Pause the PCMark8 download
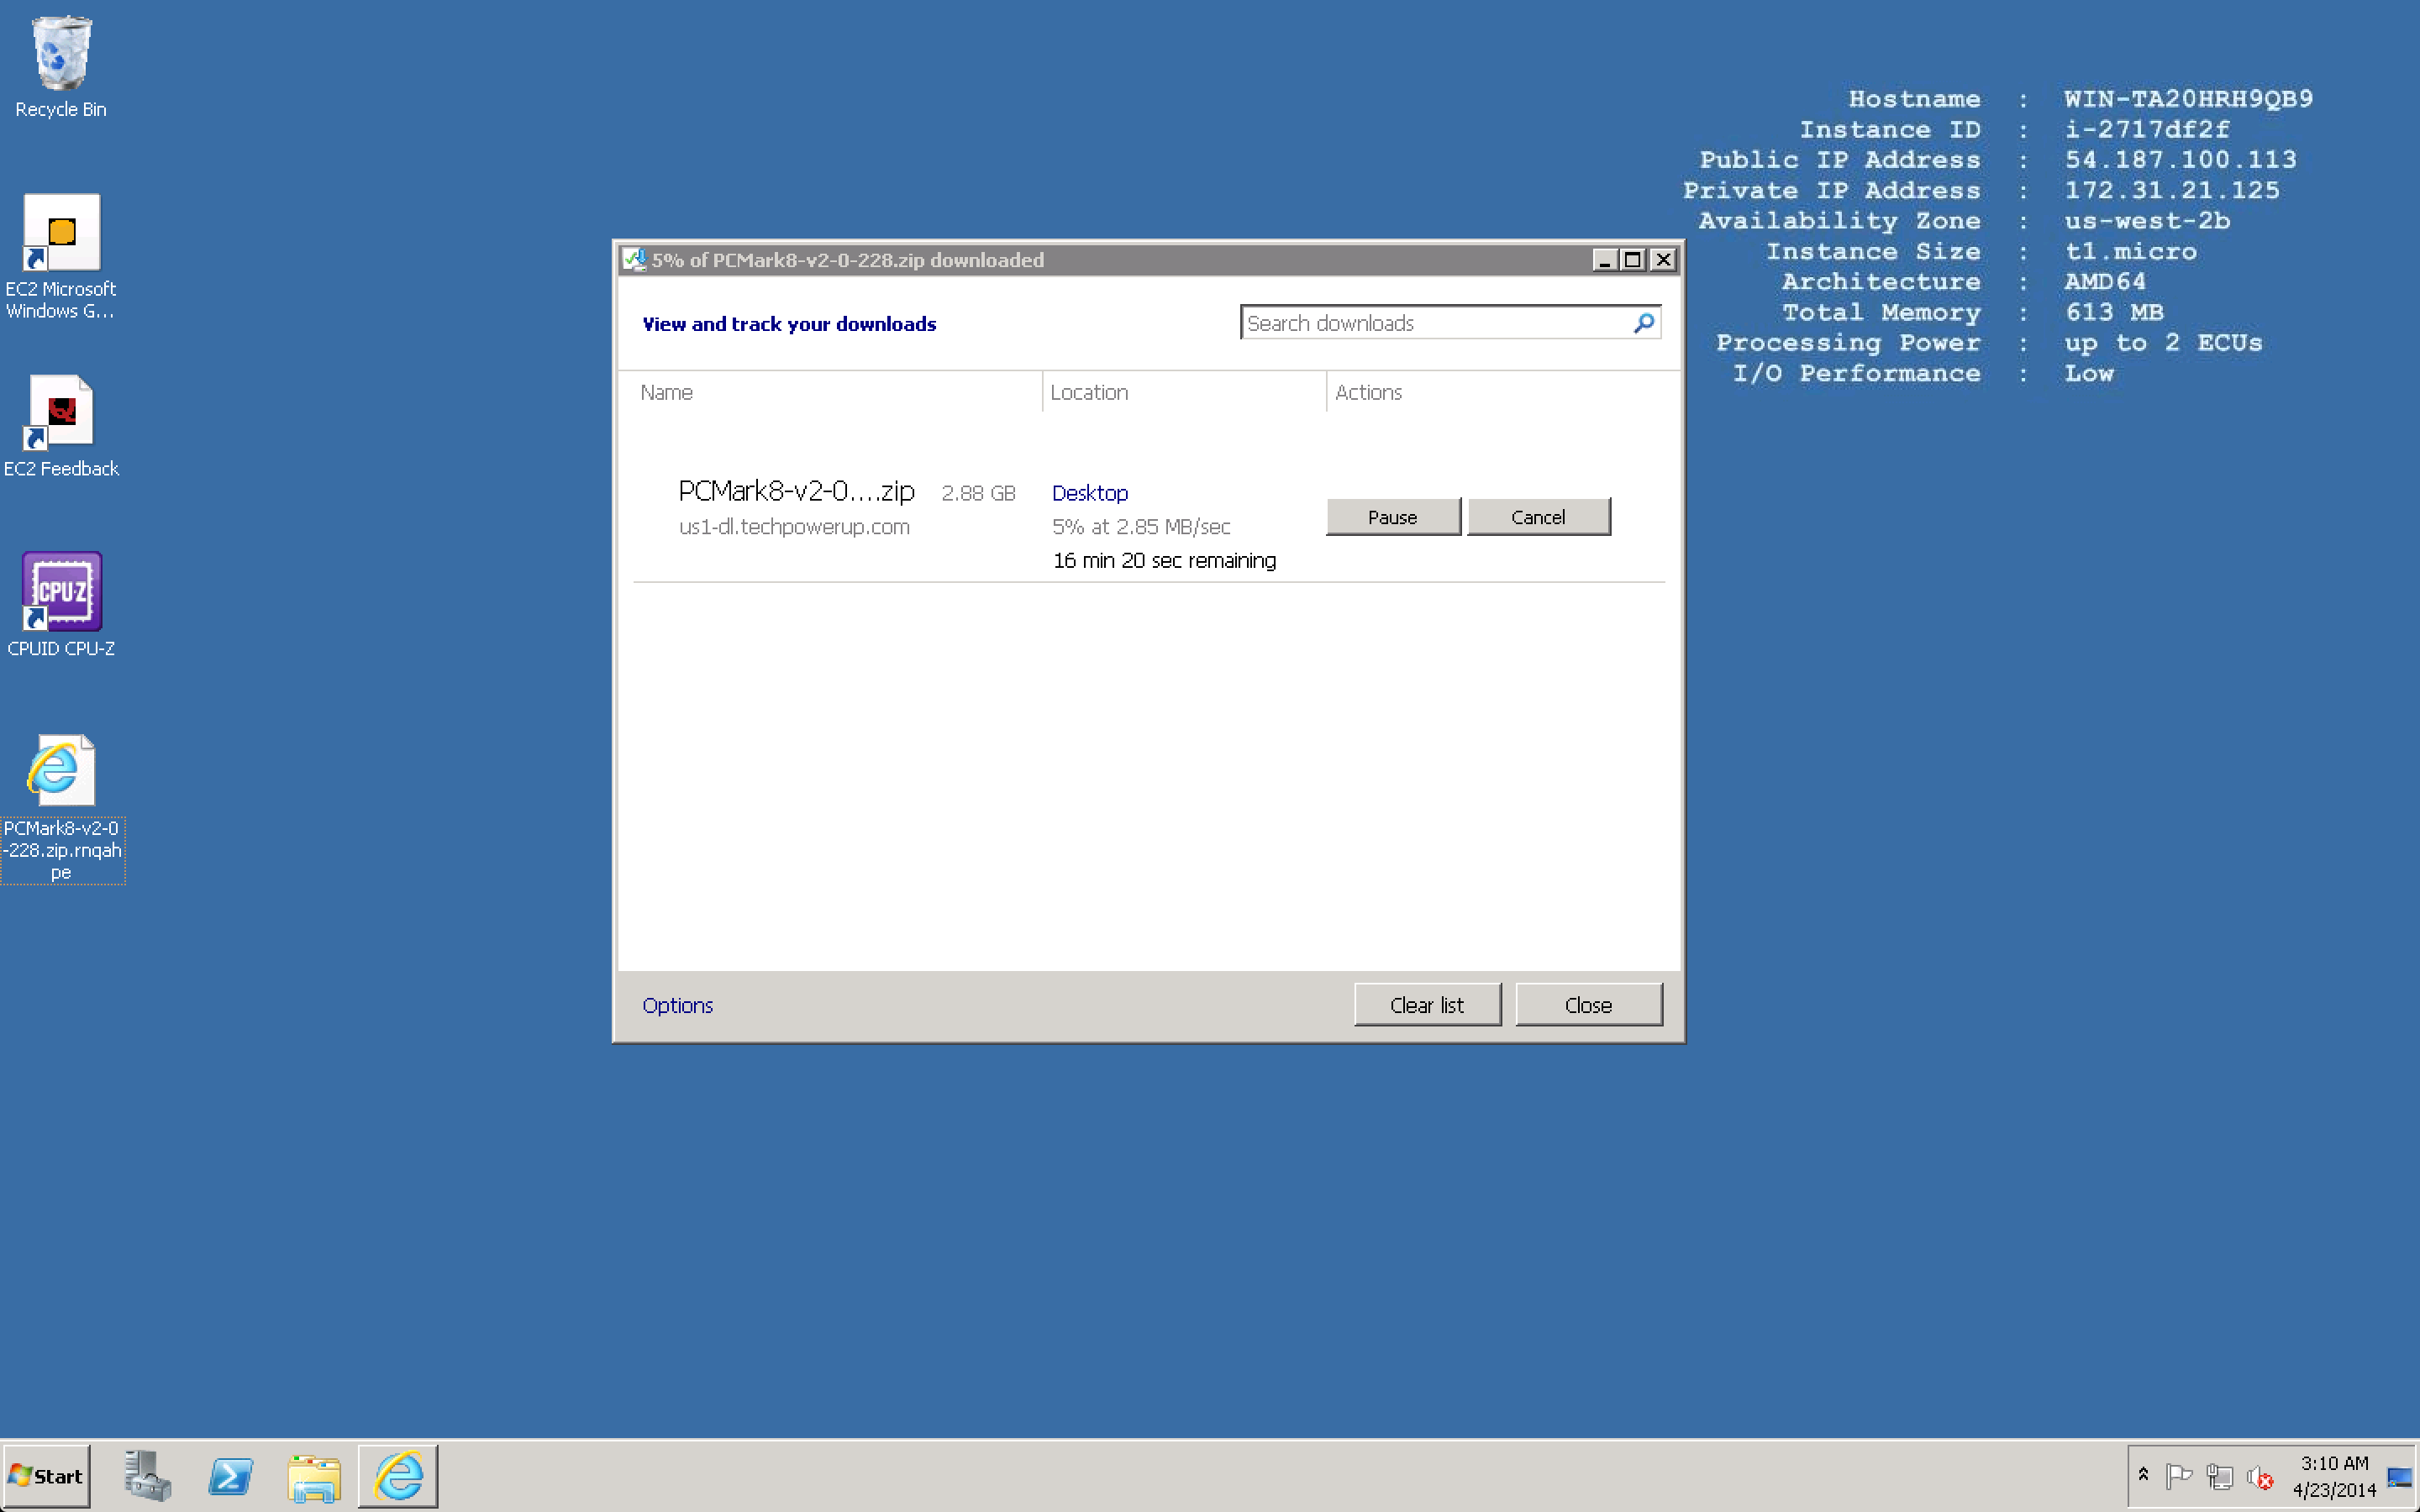 pos(1392,517)
